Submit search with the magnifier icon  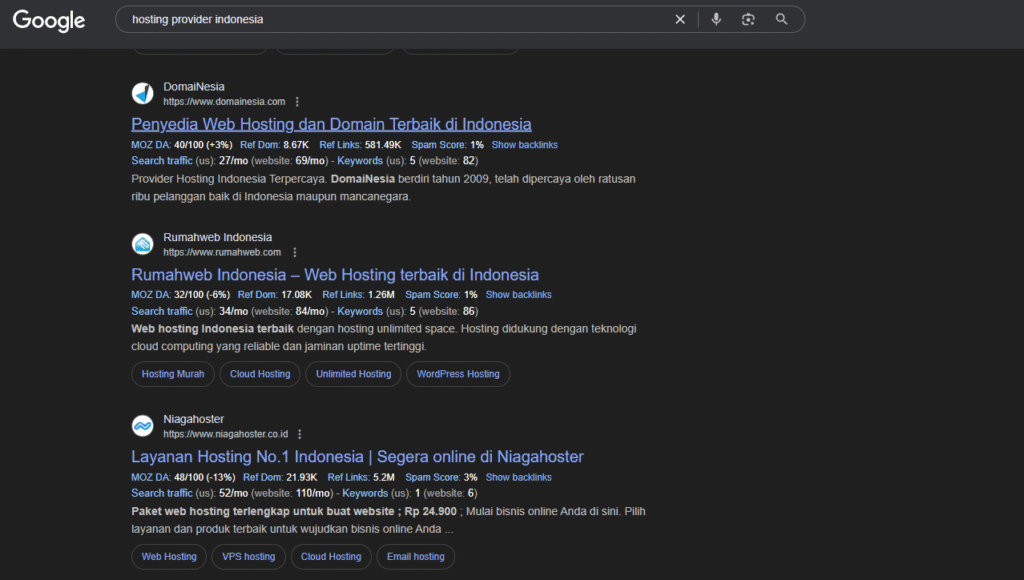click(781, 20)
